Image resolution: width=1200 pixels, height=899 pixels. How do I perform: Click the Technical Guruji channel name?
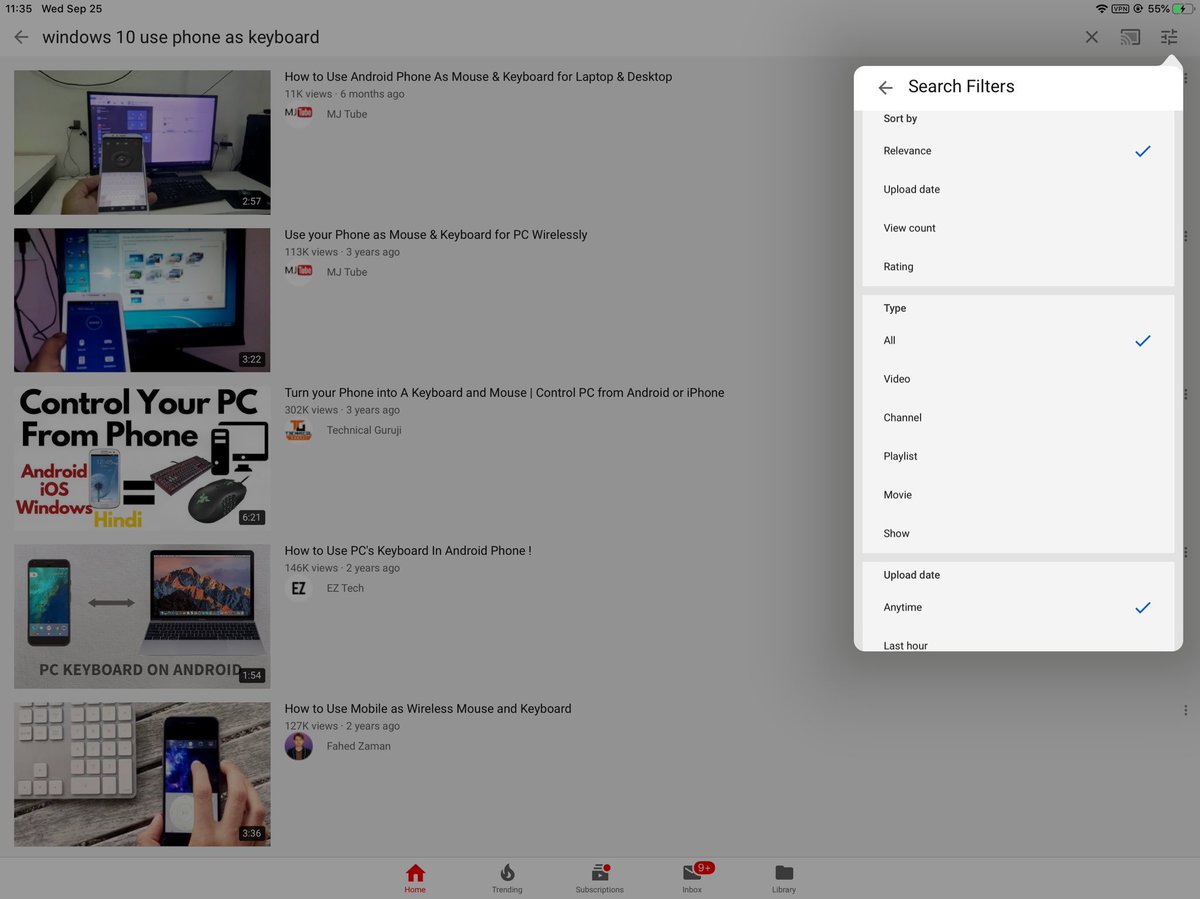click(x=364, y=430)
